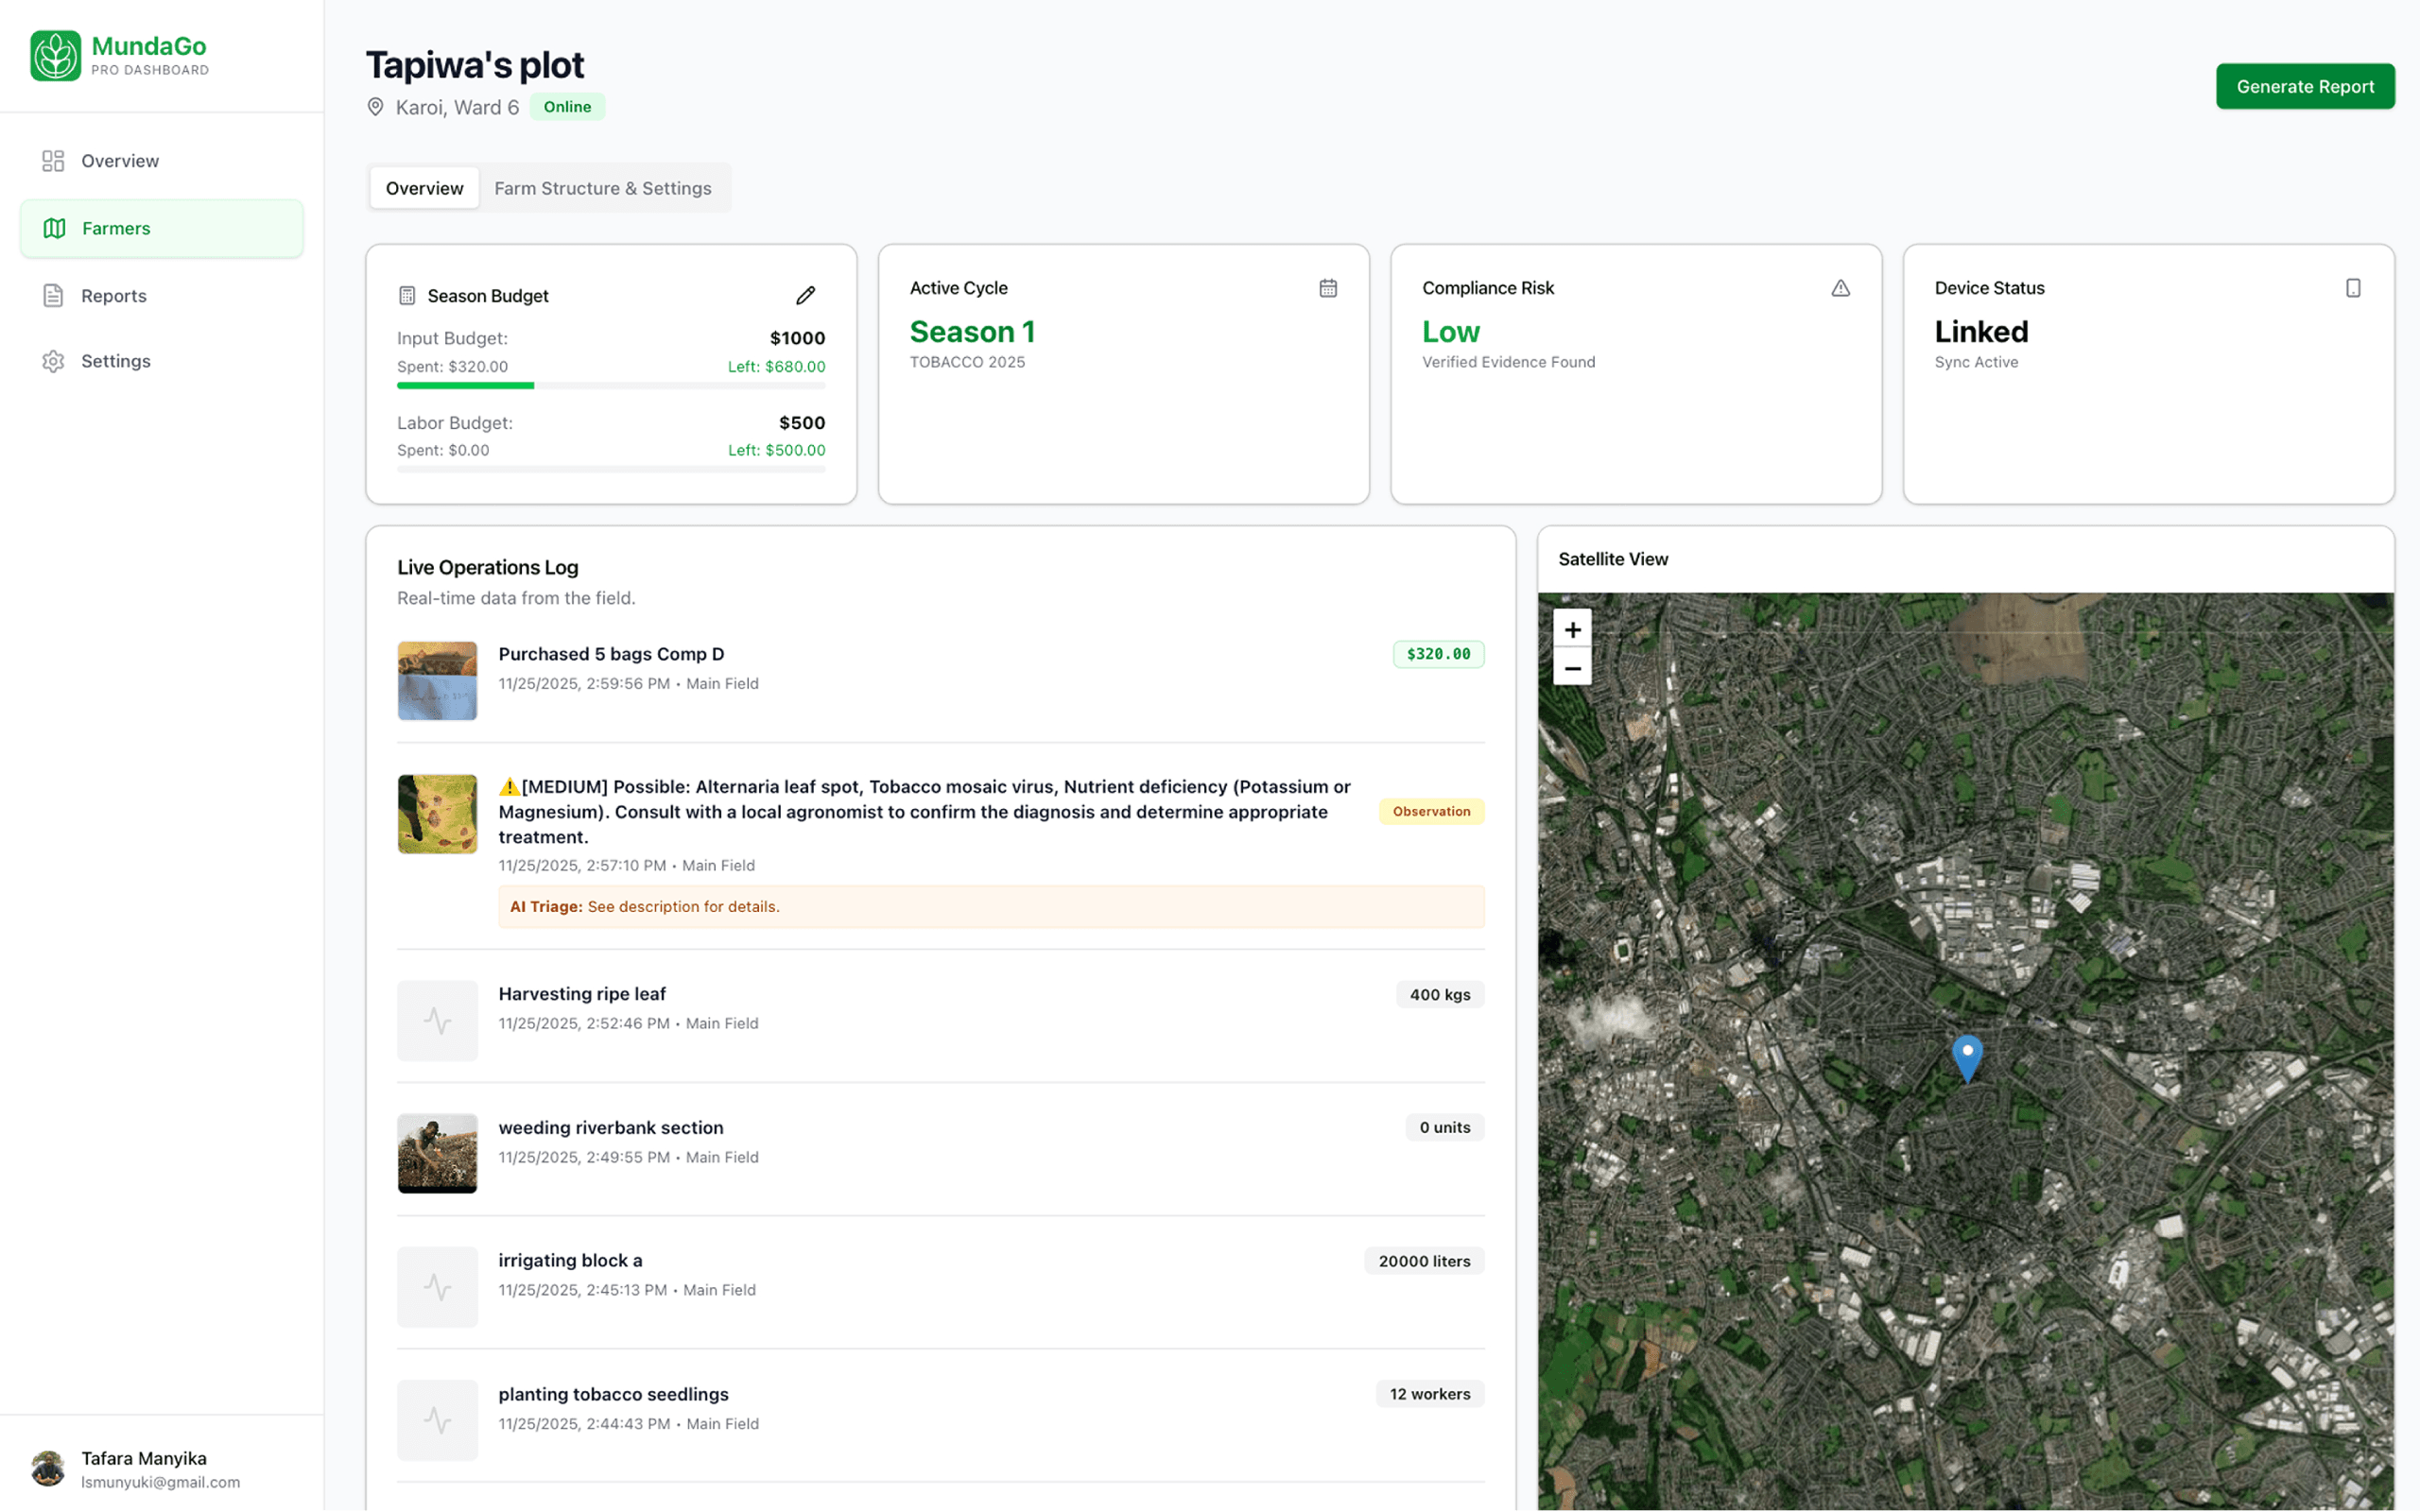Switch to Farm Structure & Settings tab

coord(602,187)
